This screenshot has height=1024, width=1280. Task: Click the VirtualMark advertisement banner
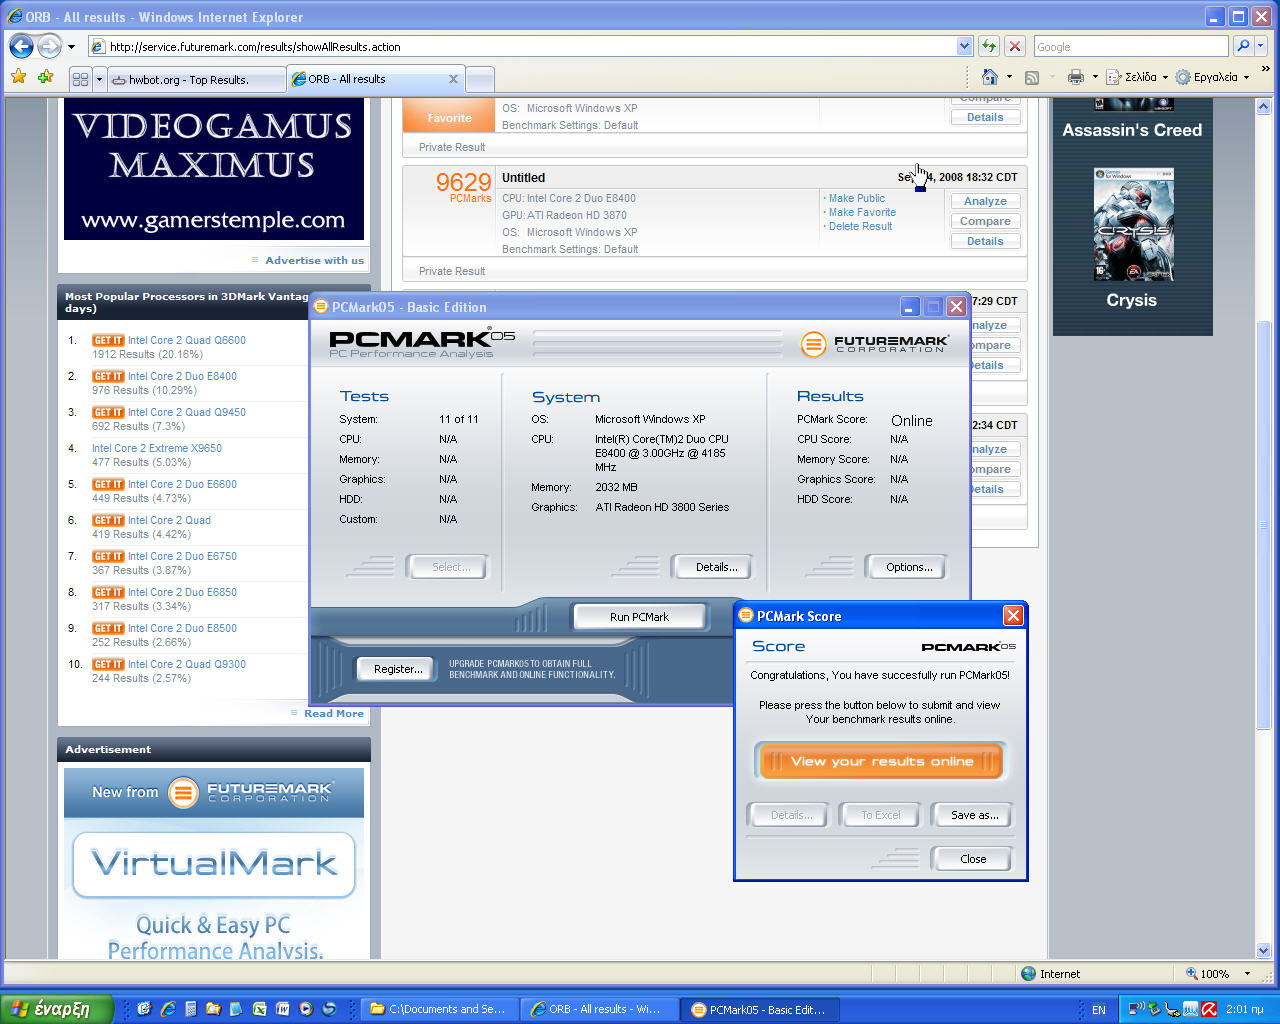pos(214,863)
